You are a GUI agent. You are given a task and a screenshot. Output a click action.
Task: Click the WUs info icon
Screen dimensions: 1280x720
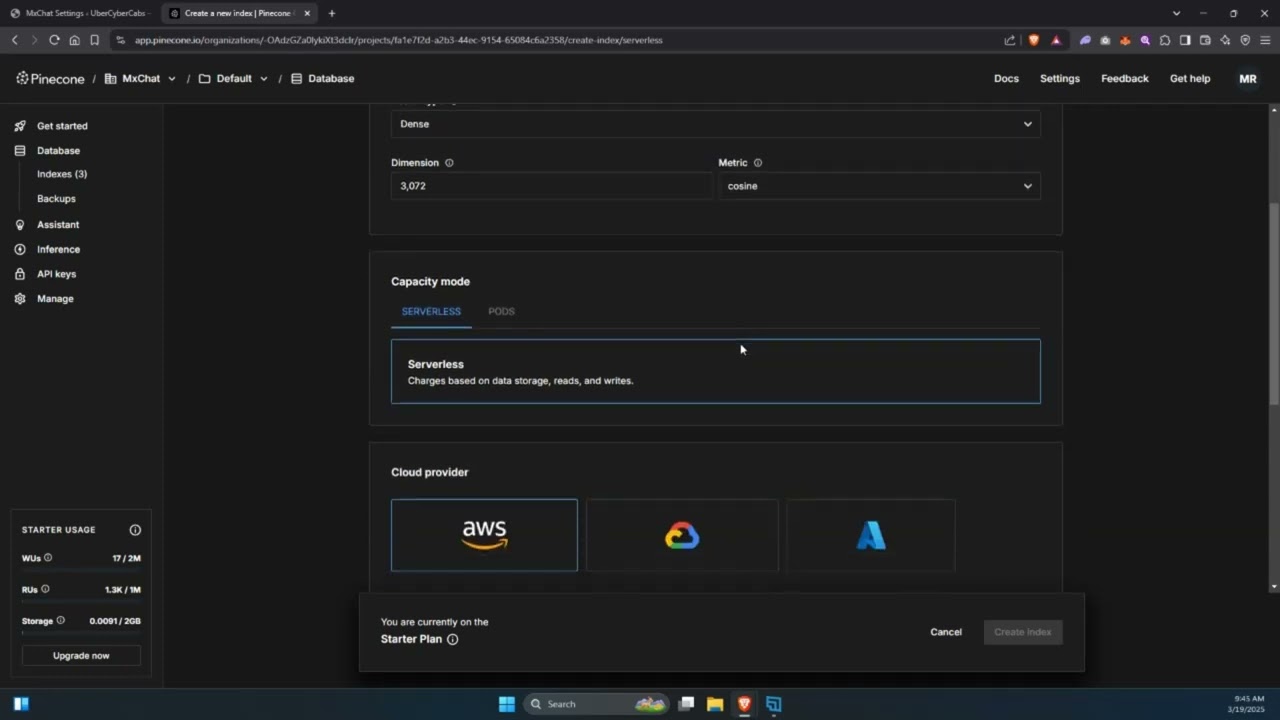point(48,558)
